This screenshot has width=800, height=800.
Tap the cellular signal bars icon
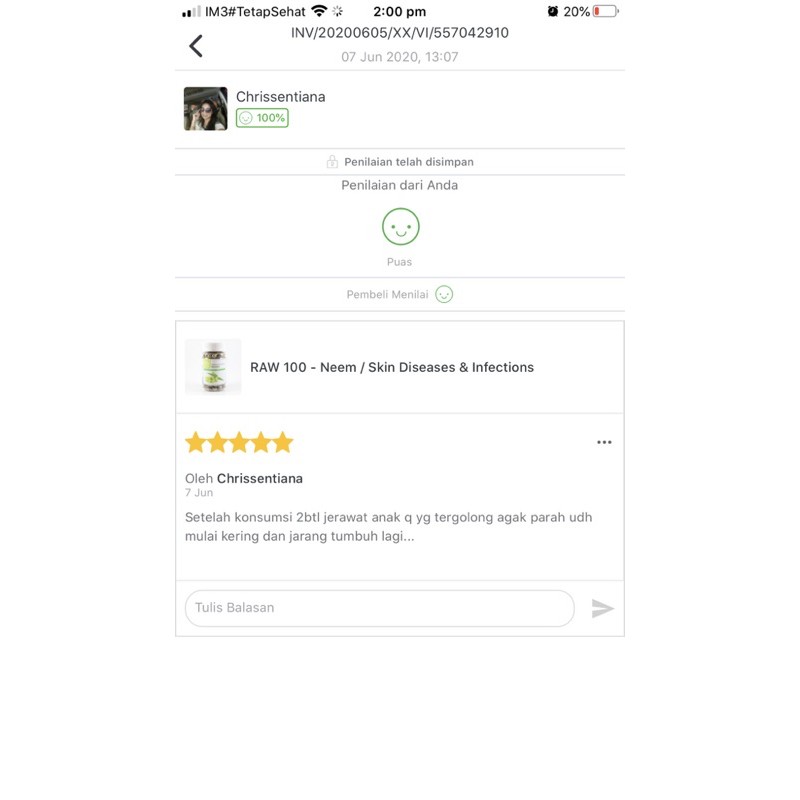tap(191, 12)
